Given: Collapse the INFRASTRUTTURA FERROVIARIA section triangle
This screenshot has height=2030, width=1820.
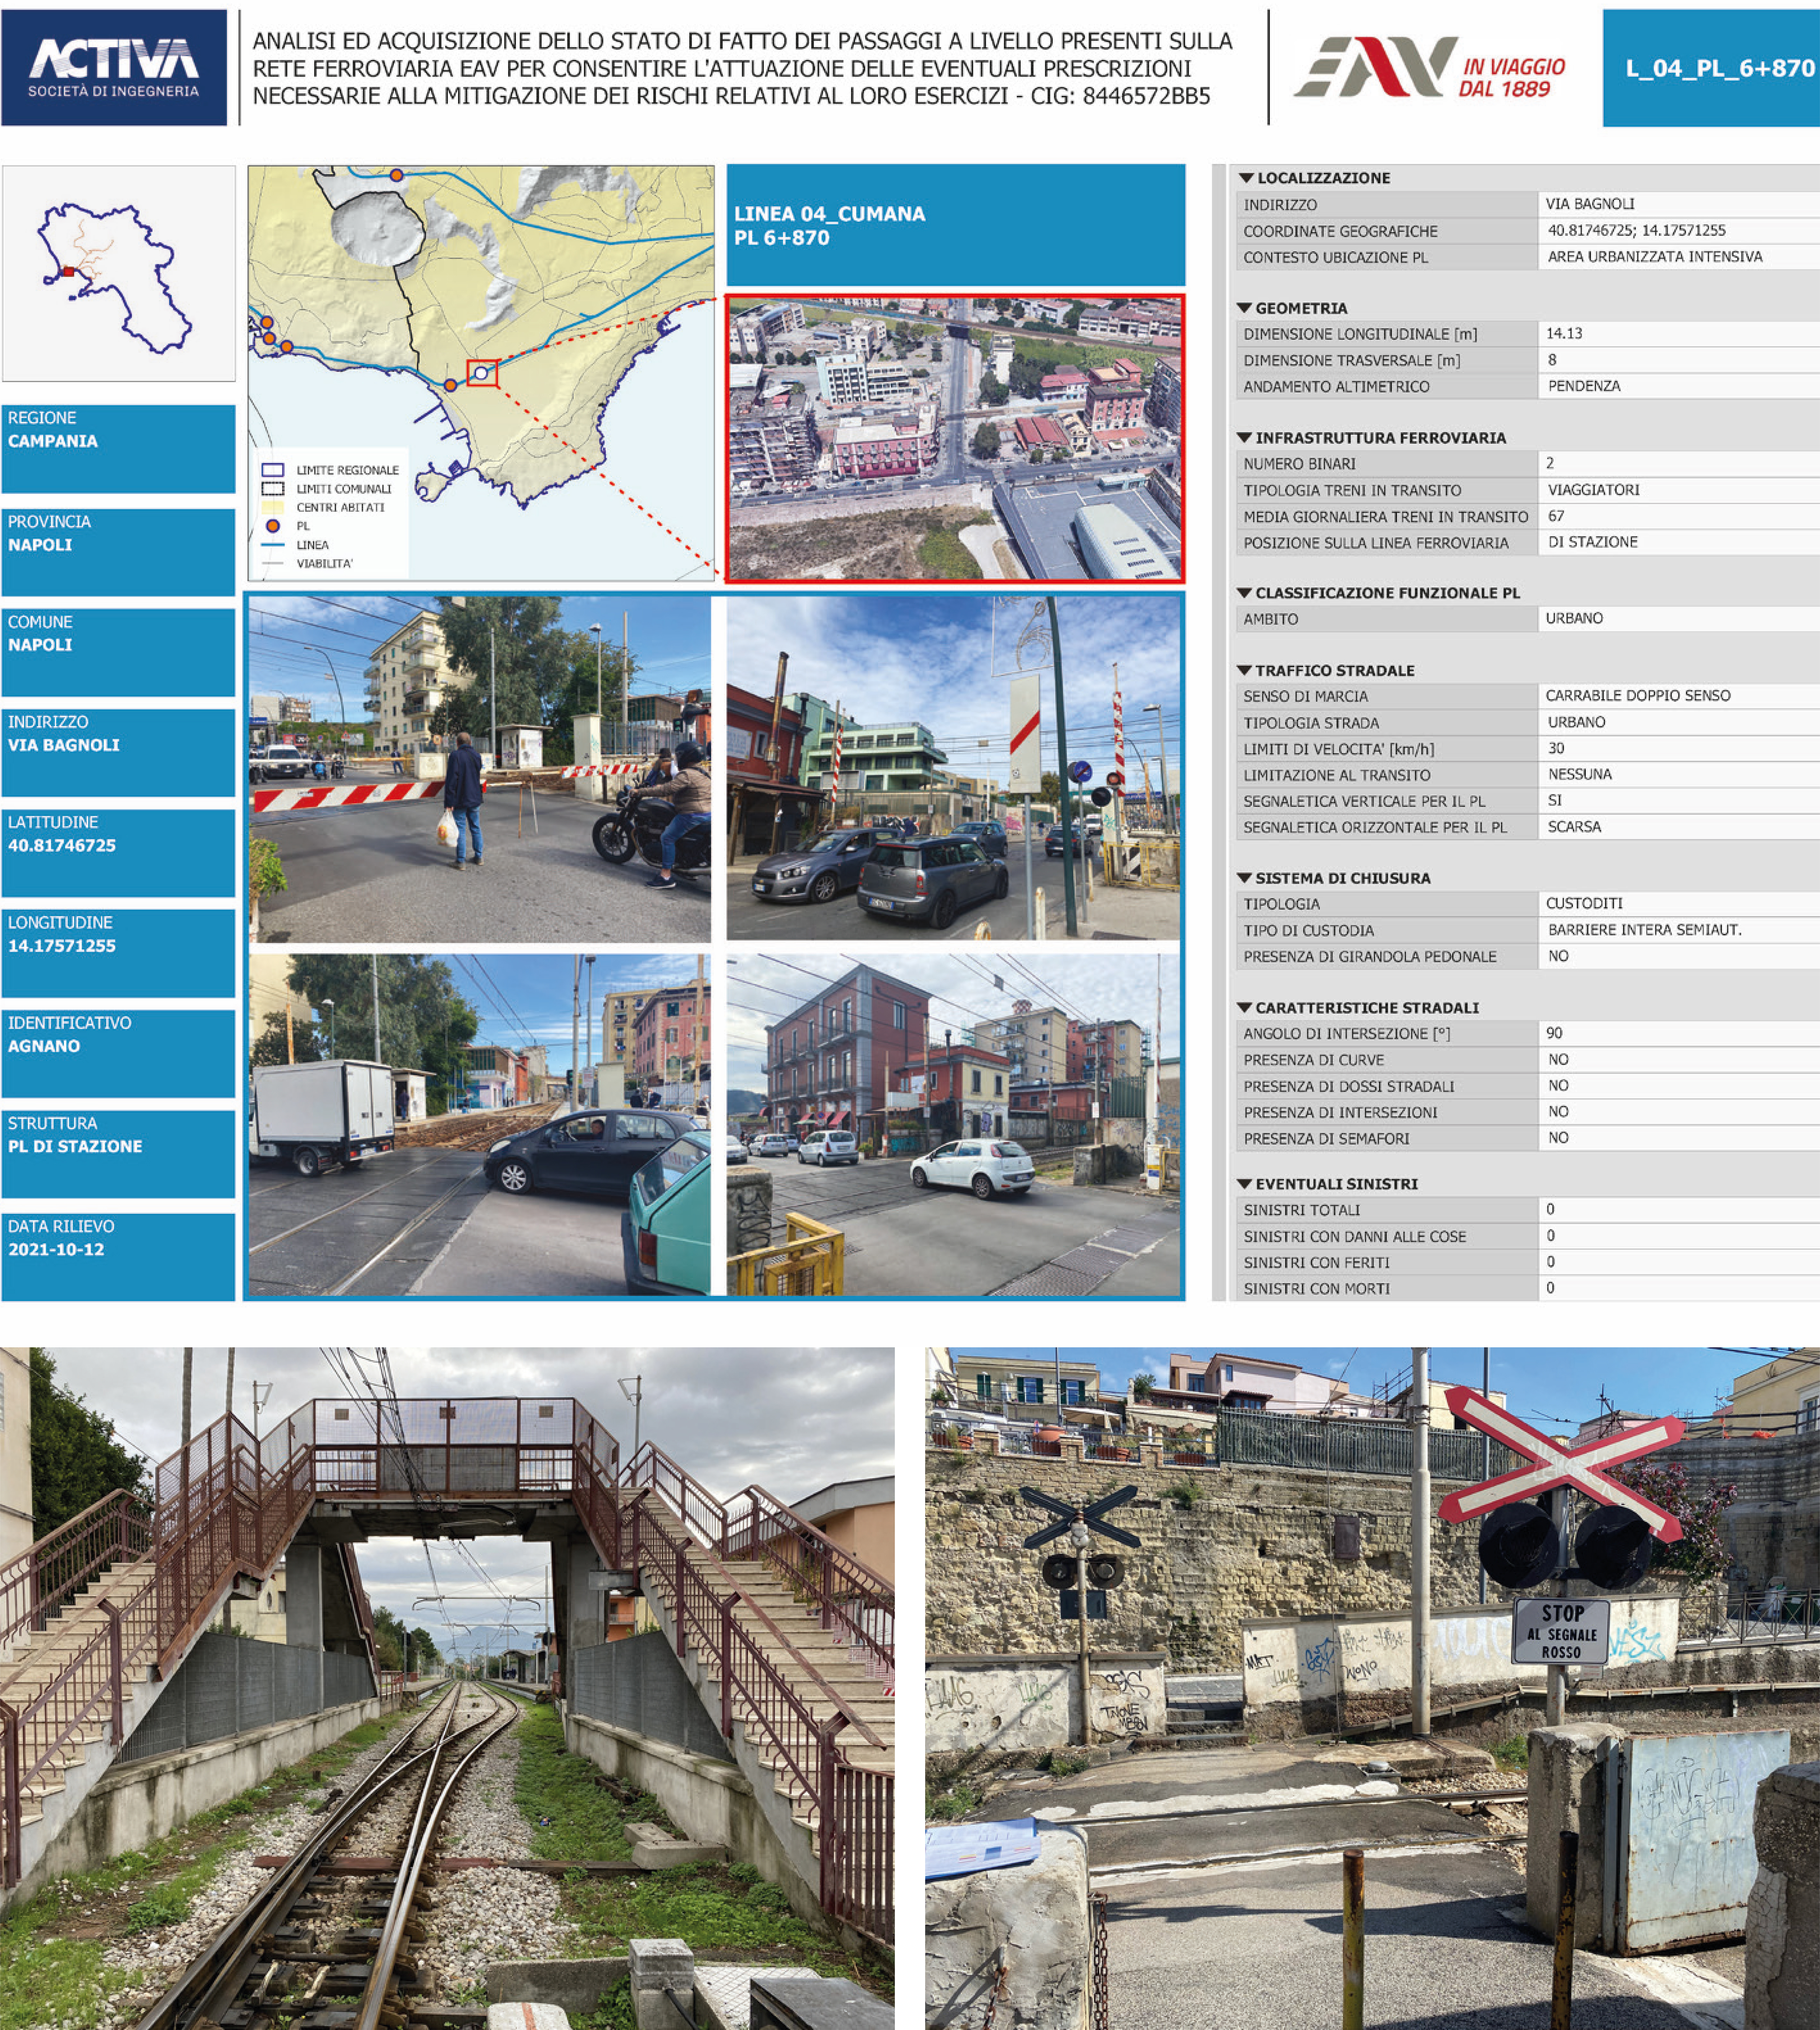Looking at the screenshot, I should (x=1245, y=438).
